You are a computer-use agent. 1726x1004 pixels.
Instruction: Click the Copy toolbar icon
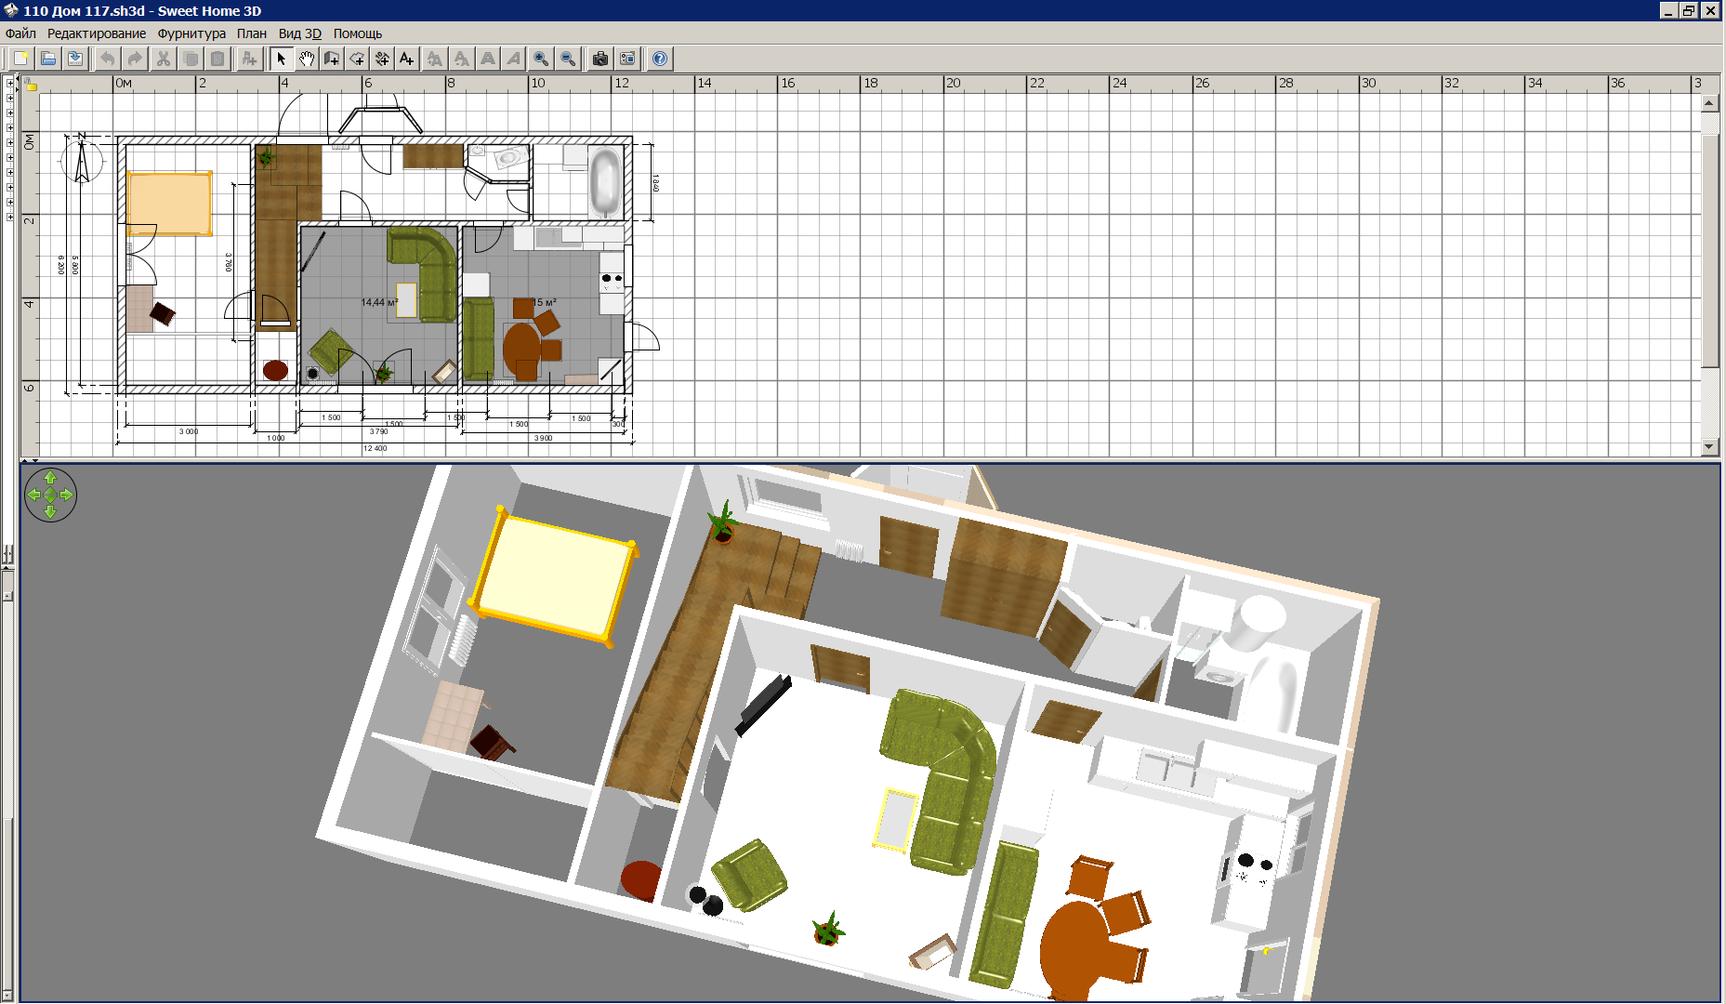(x=190, y=59)
